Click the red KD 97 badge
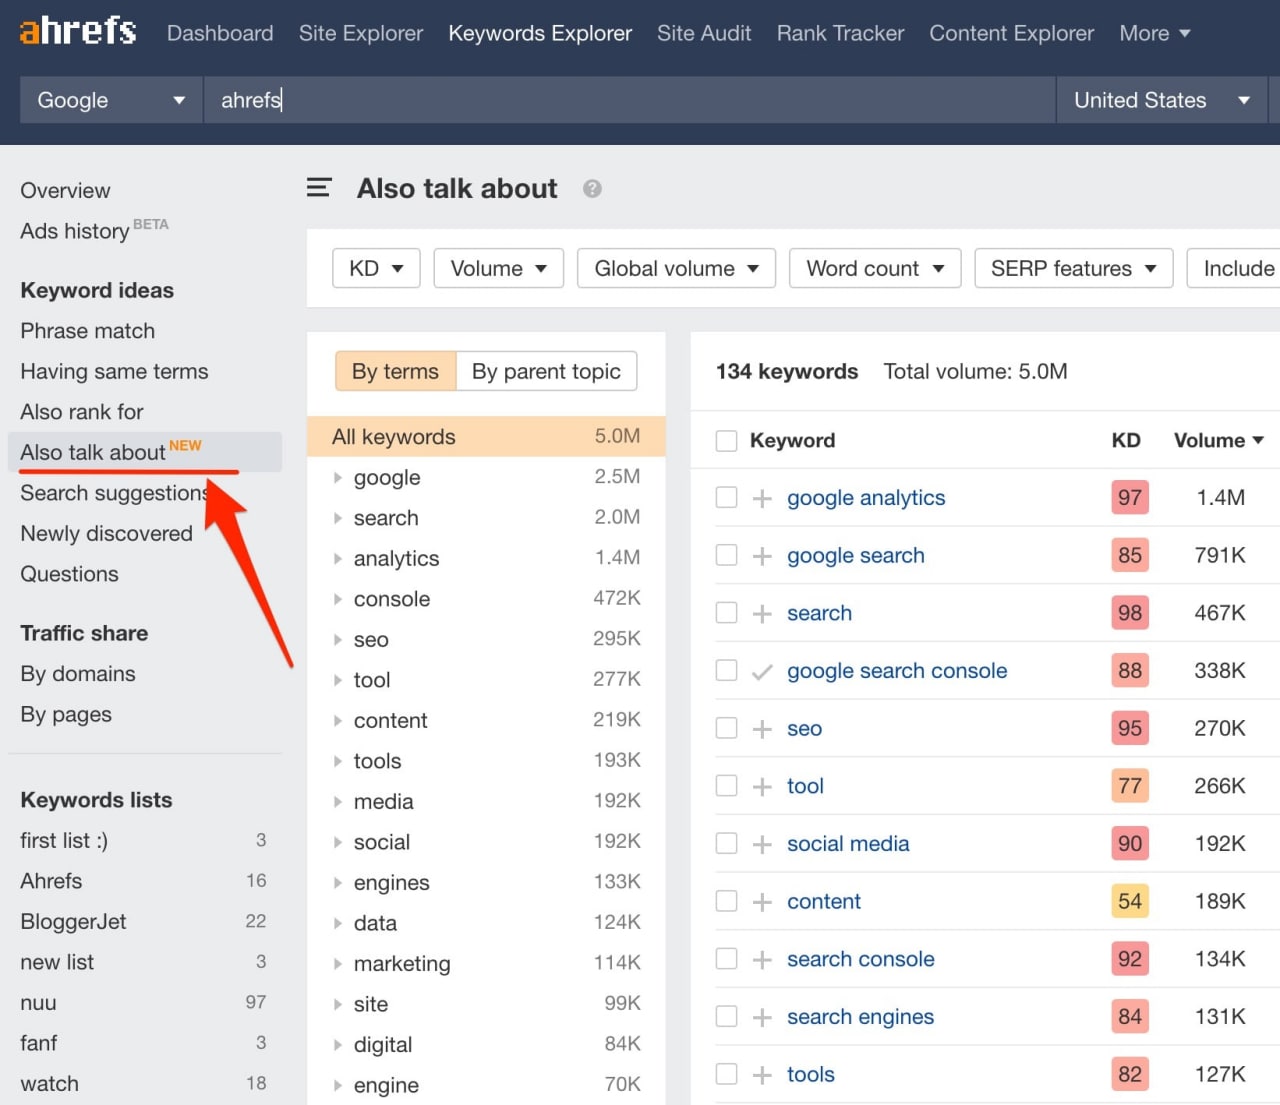Image resolution: width=1280 pixels, height=1105 pixels. (x=1129, y=498)
